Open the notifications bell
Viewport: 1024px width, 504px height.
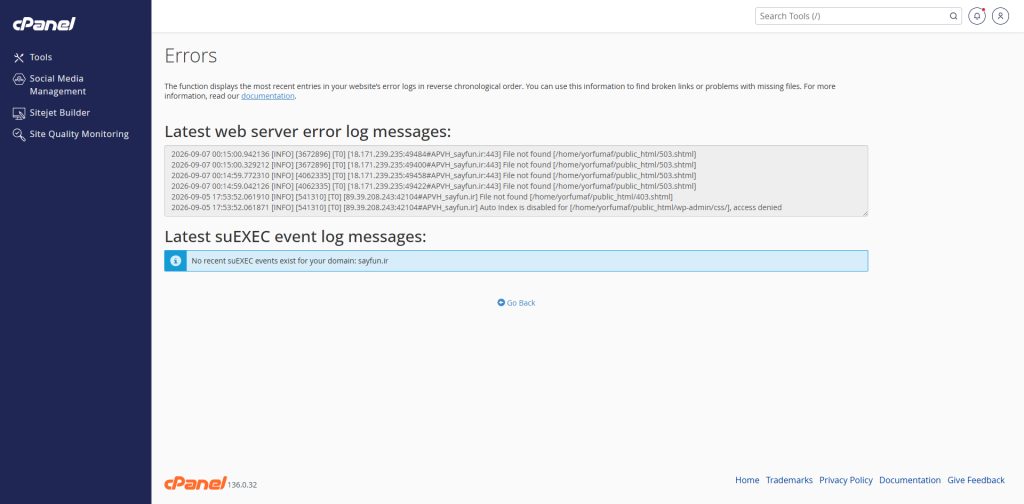976,16
